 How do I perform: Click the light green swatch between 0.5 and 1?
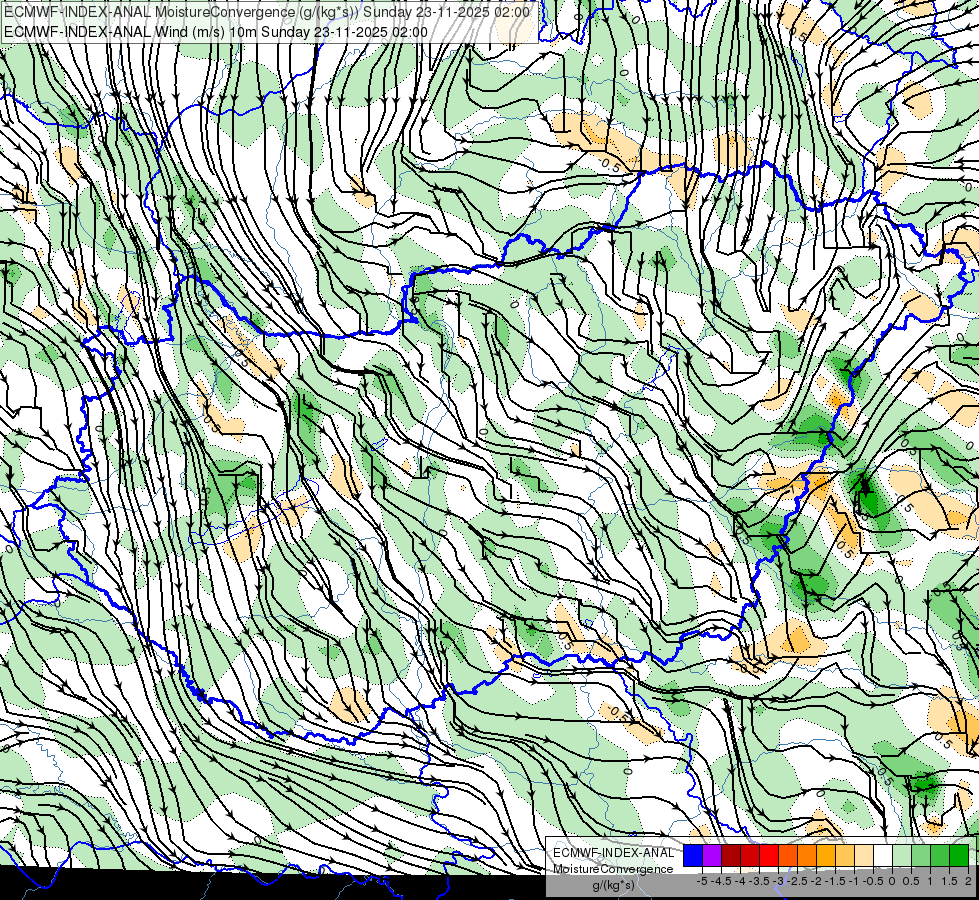[x=920, y=855]
